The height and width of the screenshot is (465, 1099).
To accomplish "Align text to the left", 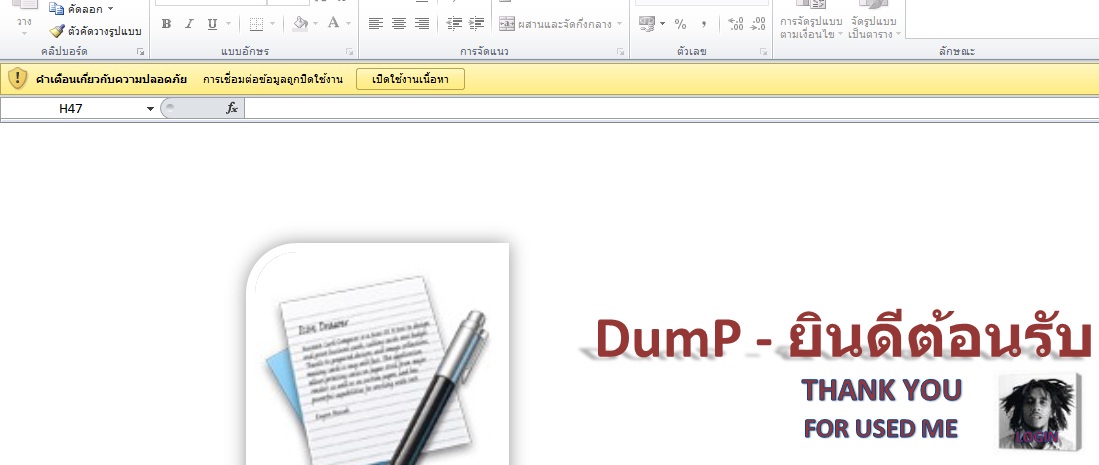I will tap(376, 24).
